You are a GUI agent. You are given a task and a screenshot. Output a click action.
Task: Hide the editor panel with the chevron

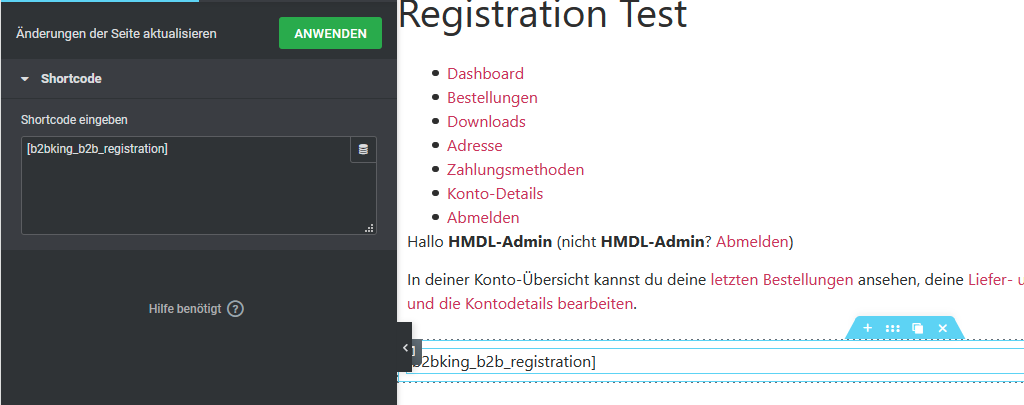coord(405,348)
